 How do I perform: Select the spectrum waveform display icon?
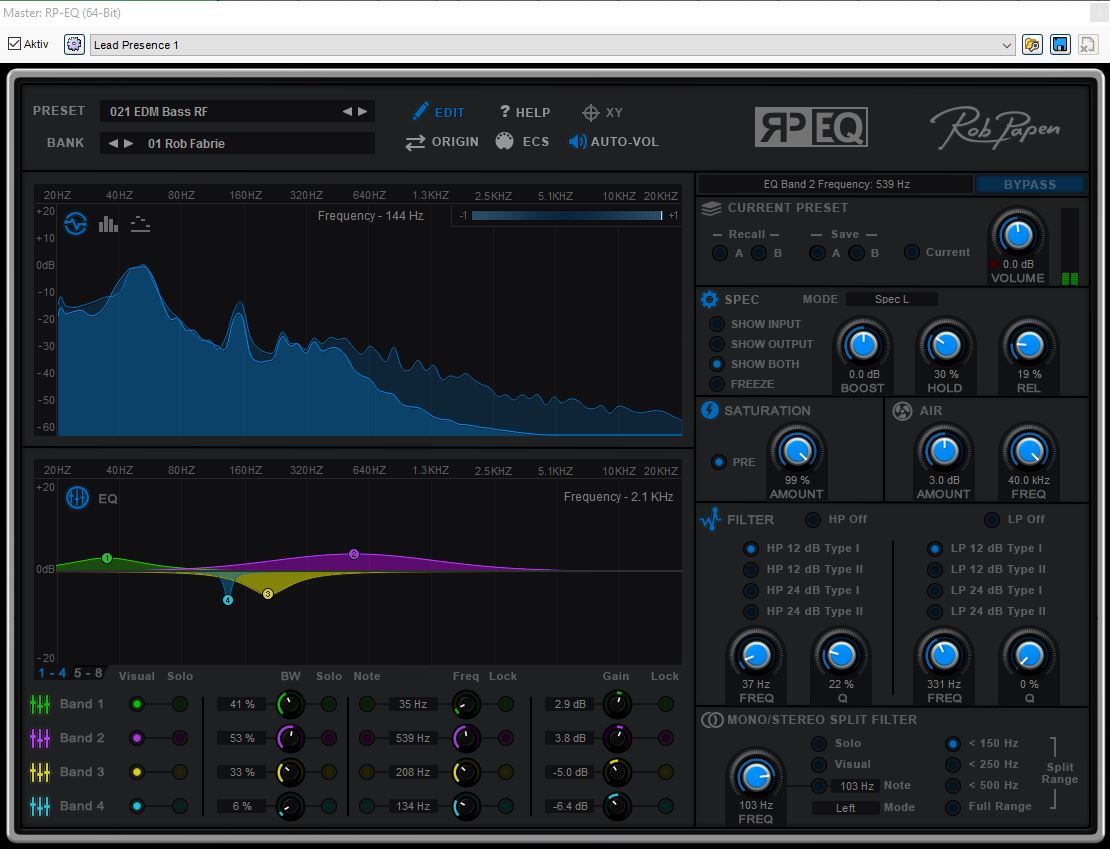(x=76, y=224)
